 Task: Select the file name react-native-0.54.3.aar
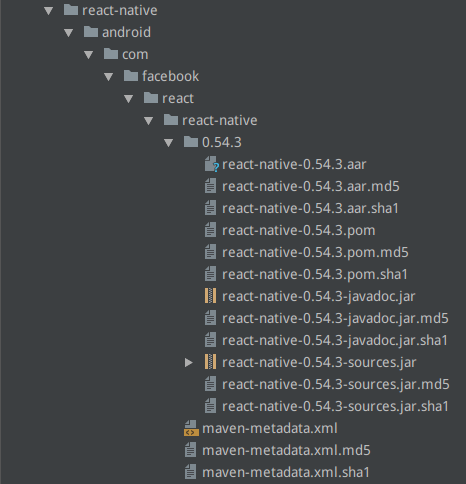pos(294,165)
